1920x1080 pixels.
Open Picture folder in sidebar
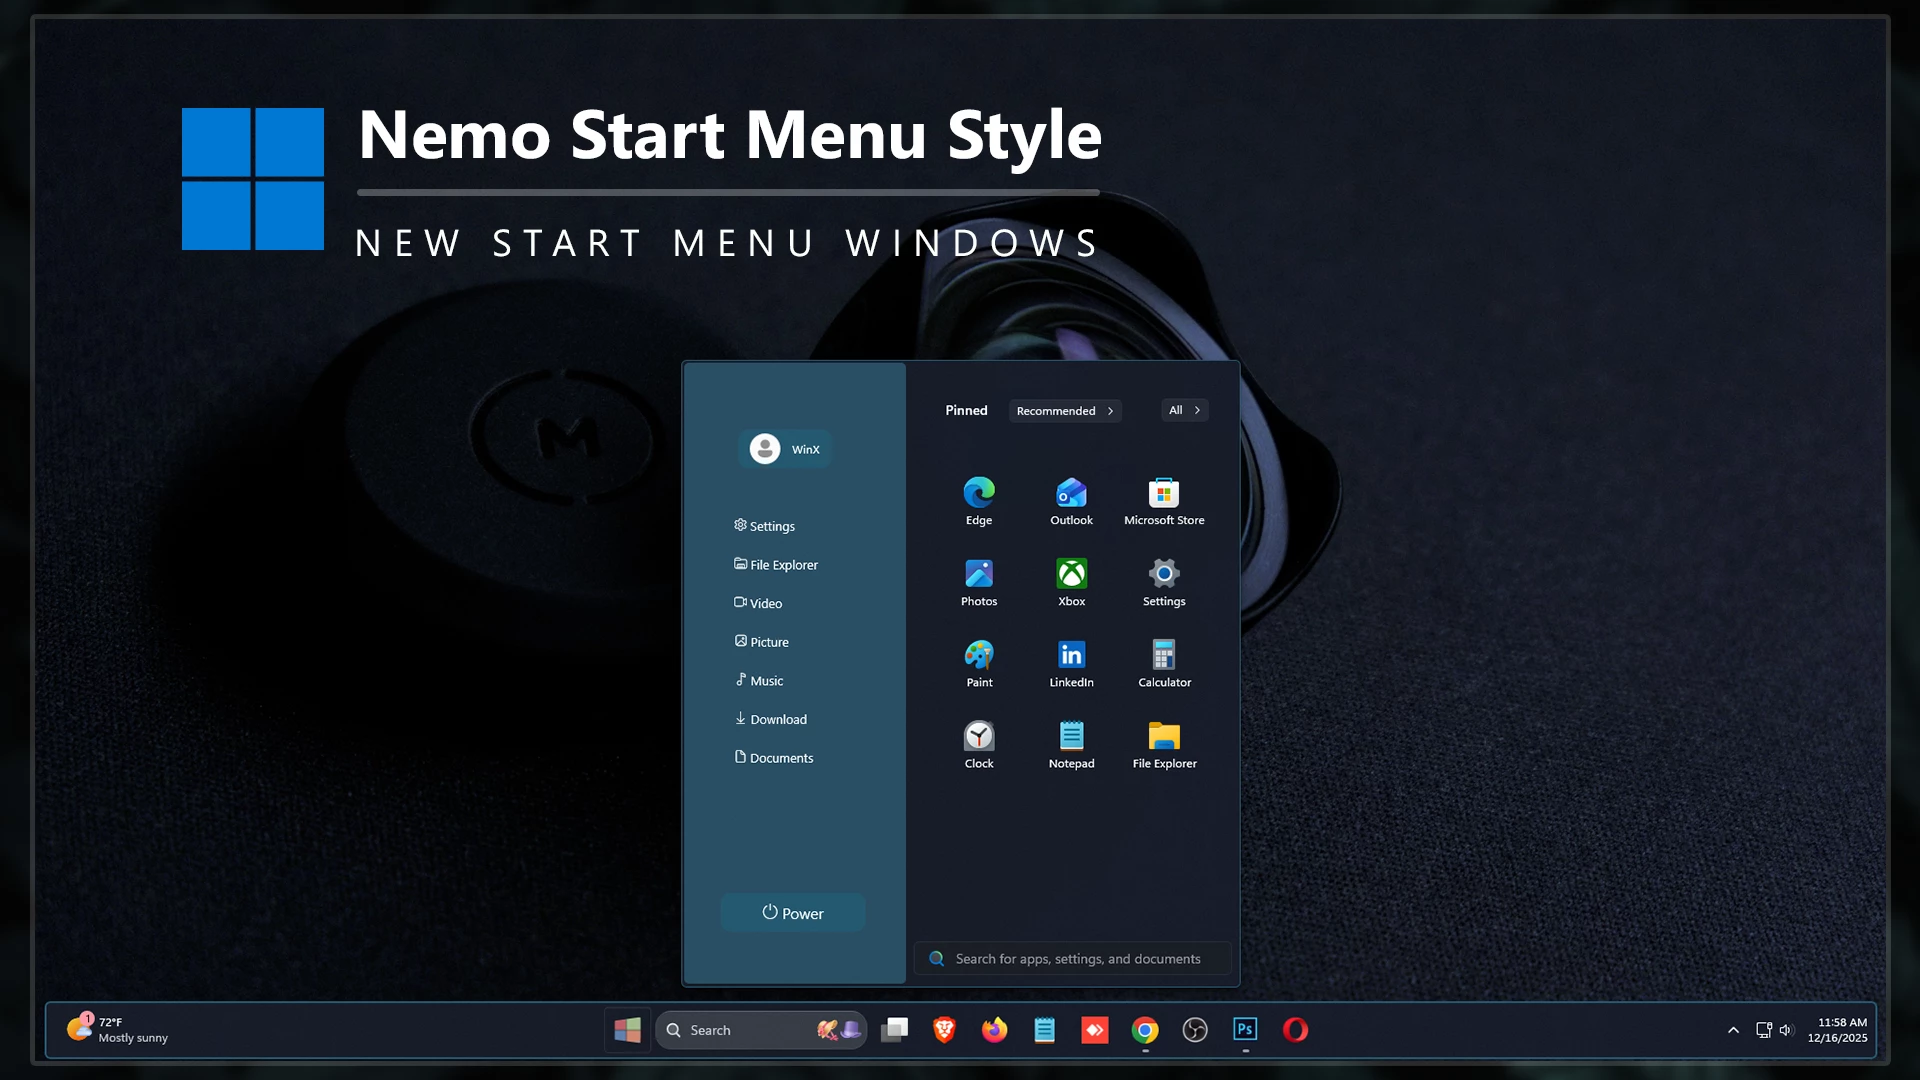[761, 642]
